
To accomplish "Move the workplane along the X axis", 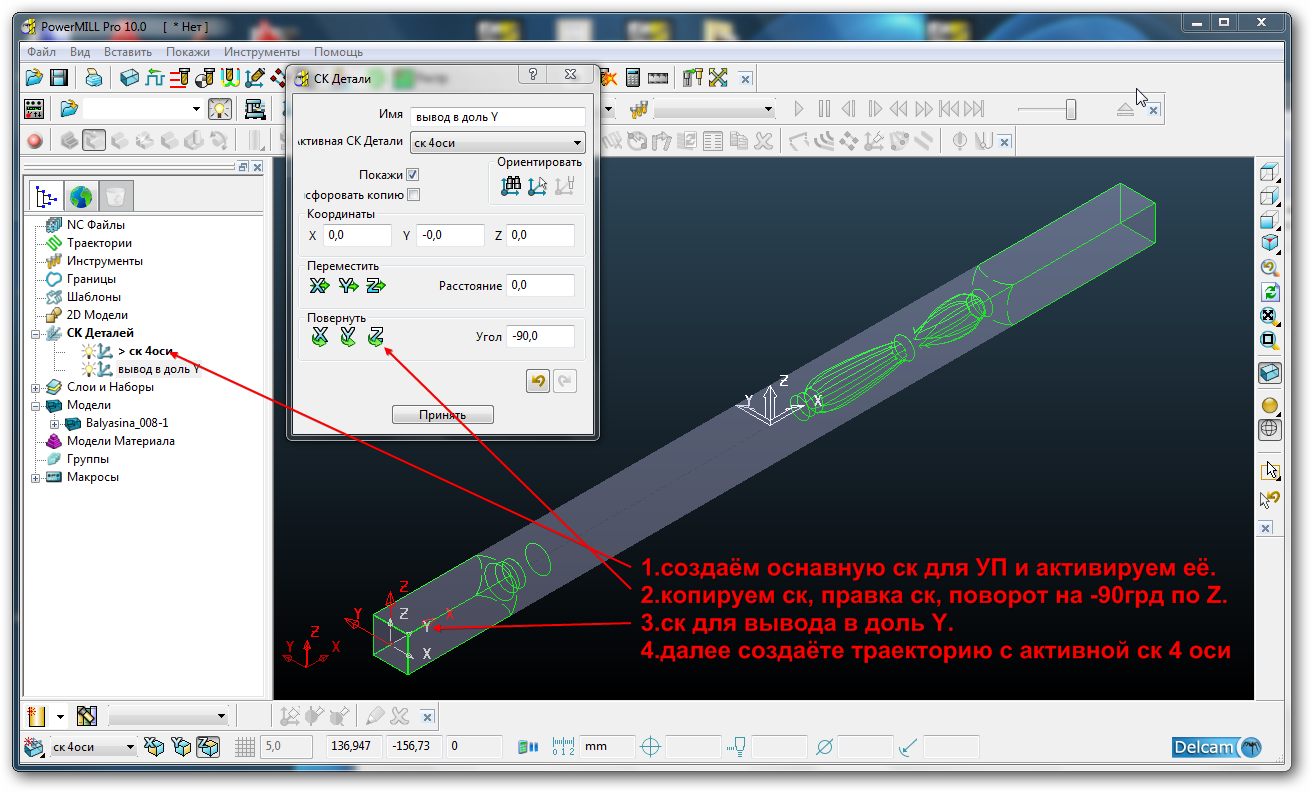I will [x=319, y=286].
